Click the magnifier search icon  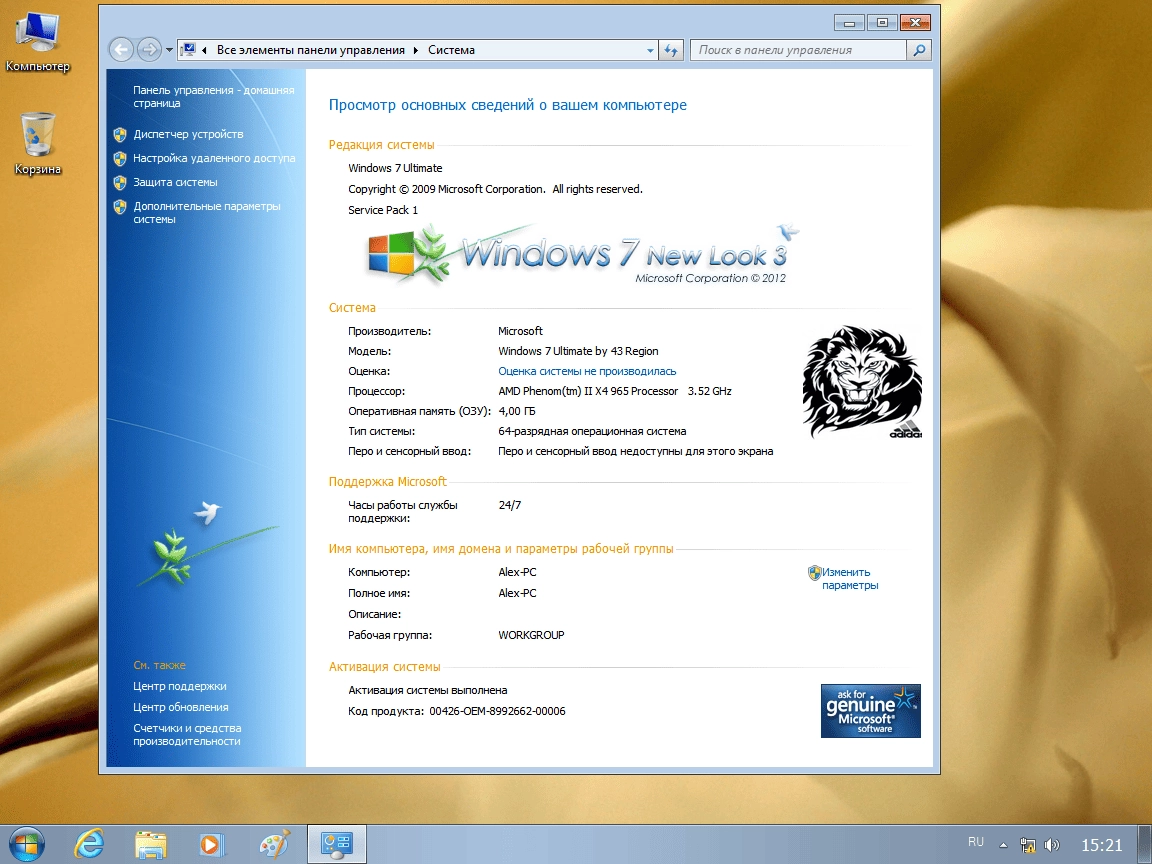[919, 50]
